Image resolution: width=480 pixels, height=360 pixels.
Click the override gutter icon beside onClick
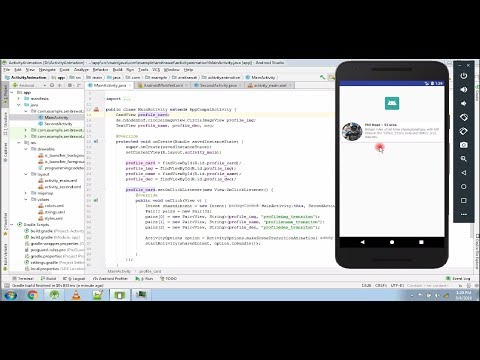click(x=96, y=200)
